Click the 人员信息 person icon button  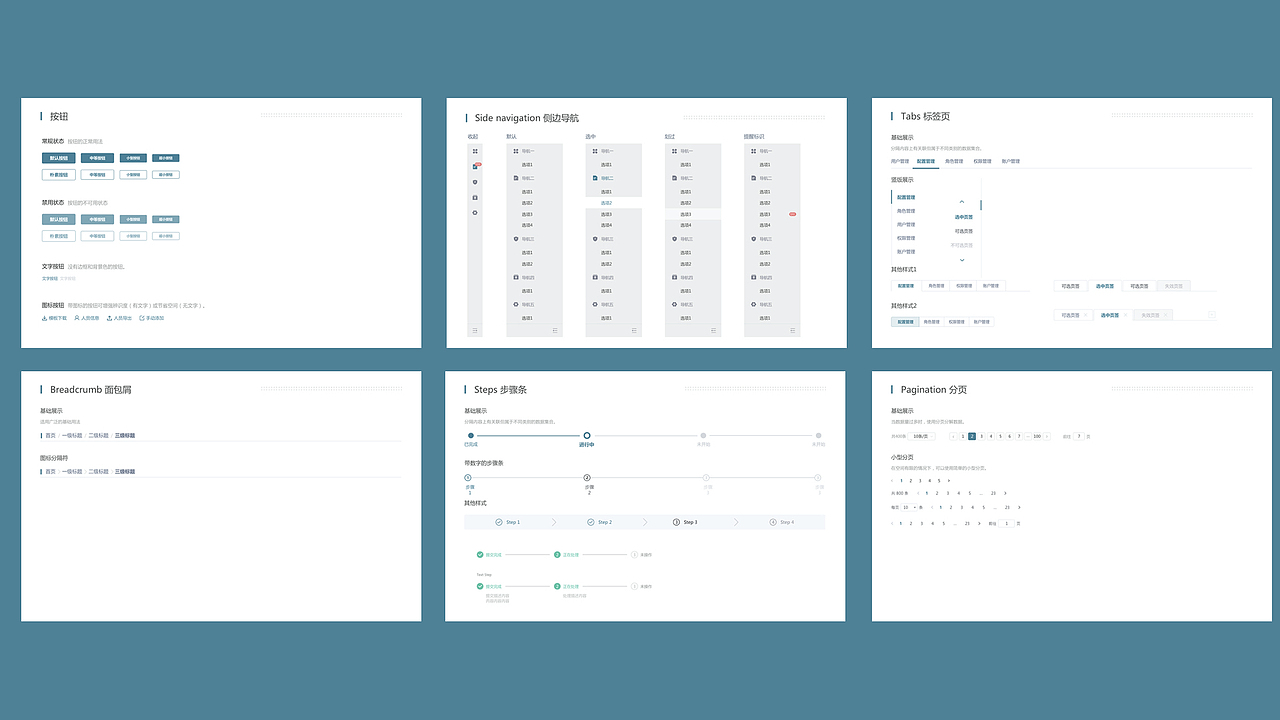pos(87,318)
